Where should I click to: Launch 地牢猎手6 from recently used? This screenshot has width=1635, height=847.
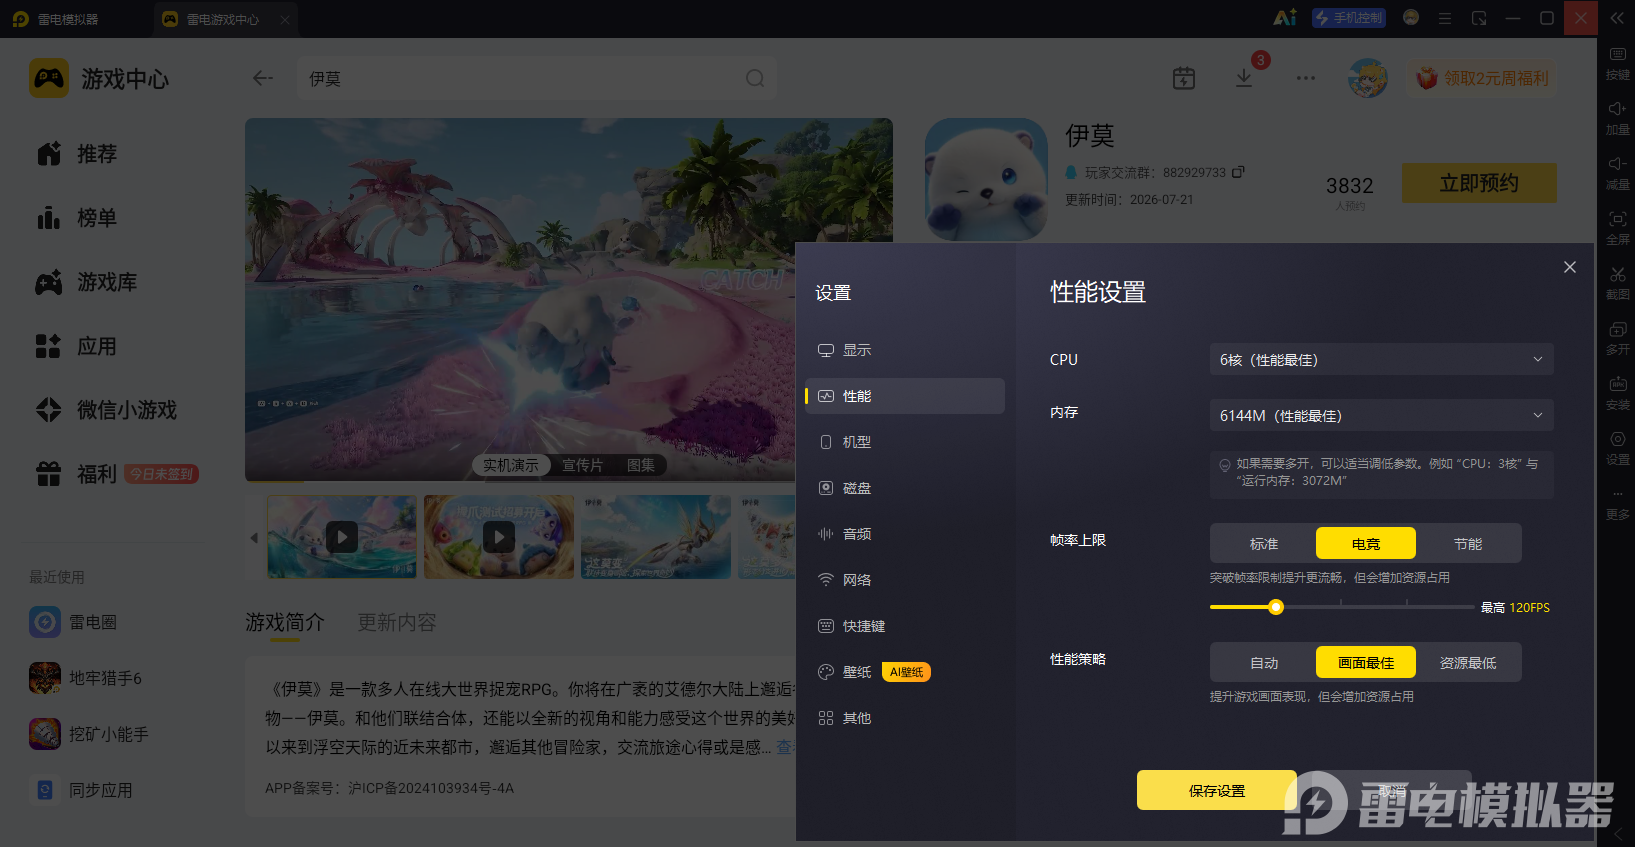tap(85, 678)
